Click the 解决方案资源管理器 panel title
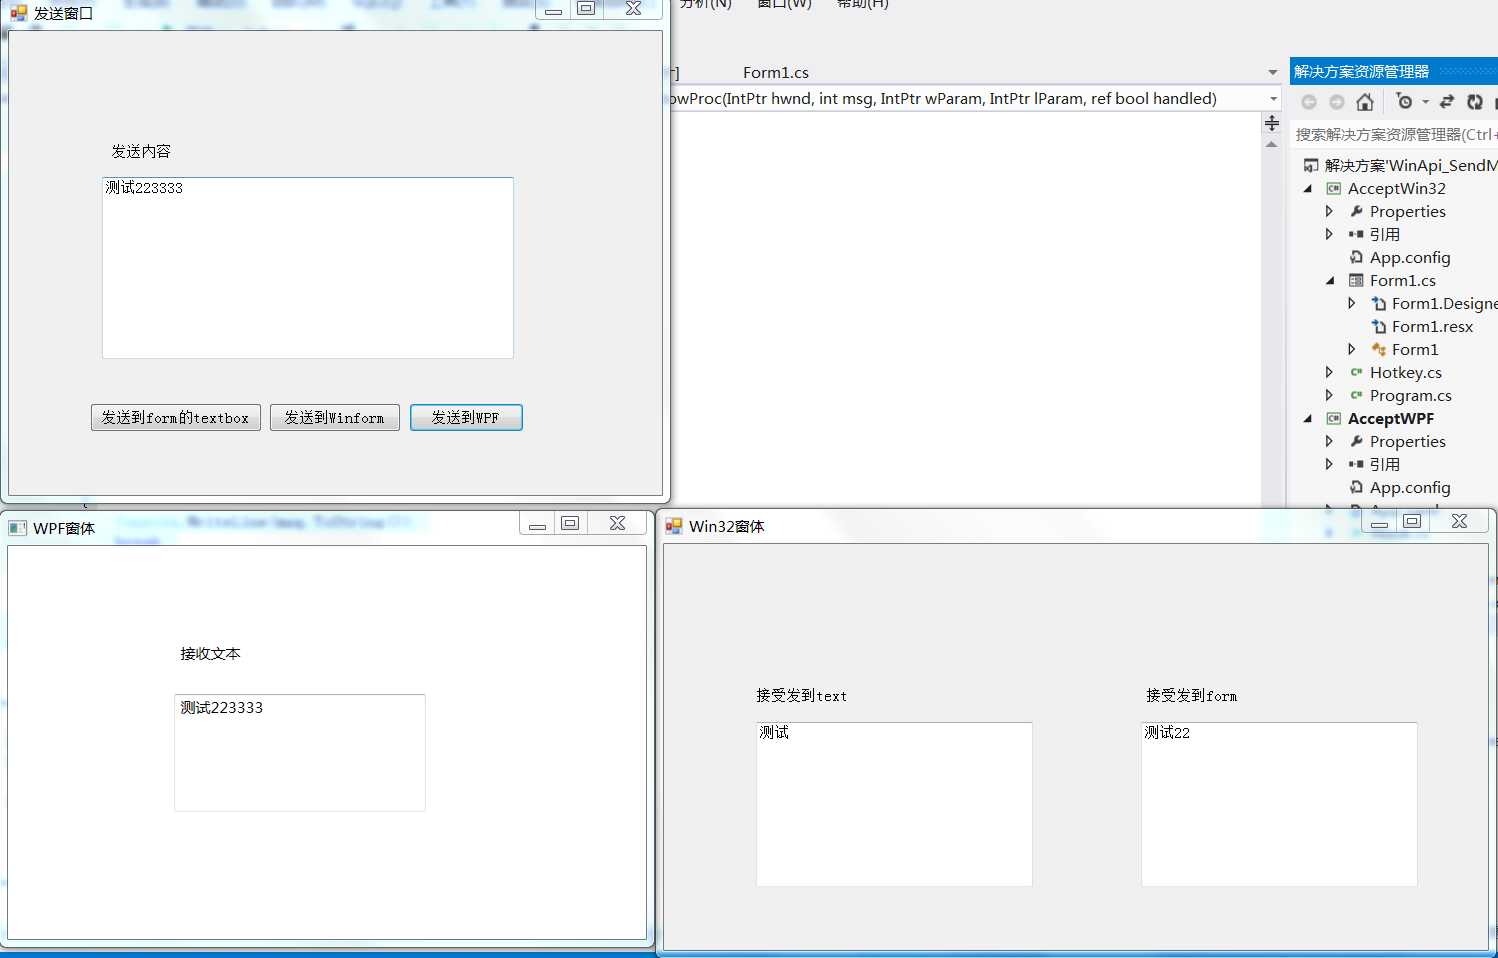This screenshot has height=958, width=1498. coord(1361,71)
